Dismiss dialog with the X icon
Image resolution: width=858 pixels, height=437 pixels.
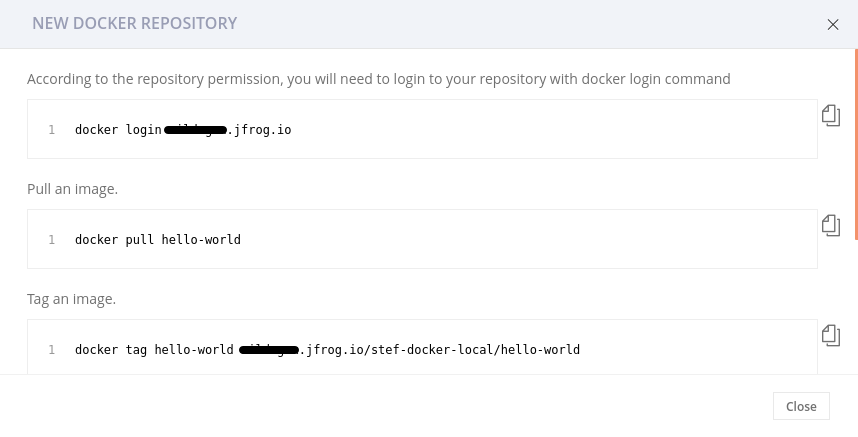833,25
